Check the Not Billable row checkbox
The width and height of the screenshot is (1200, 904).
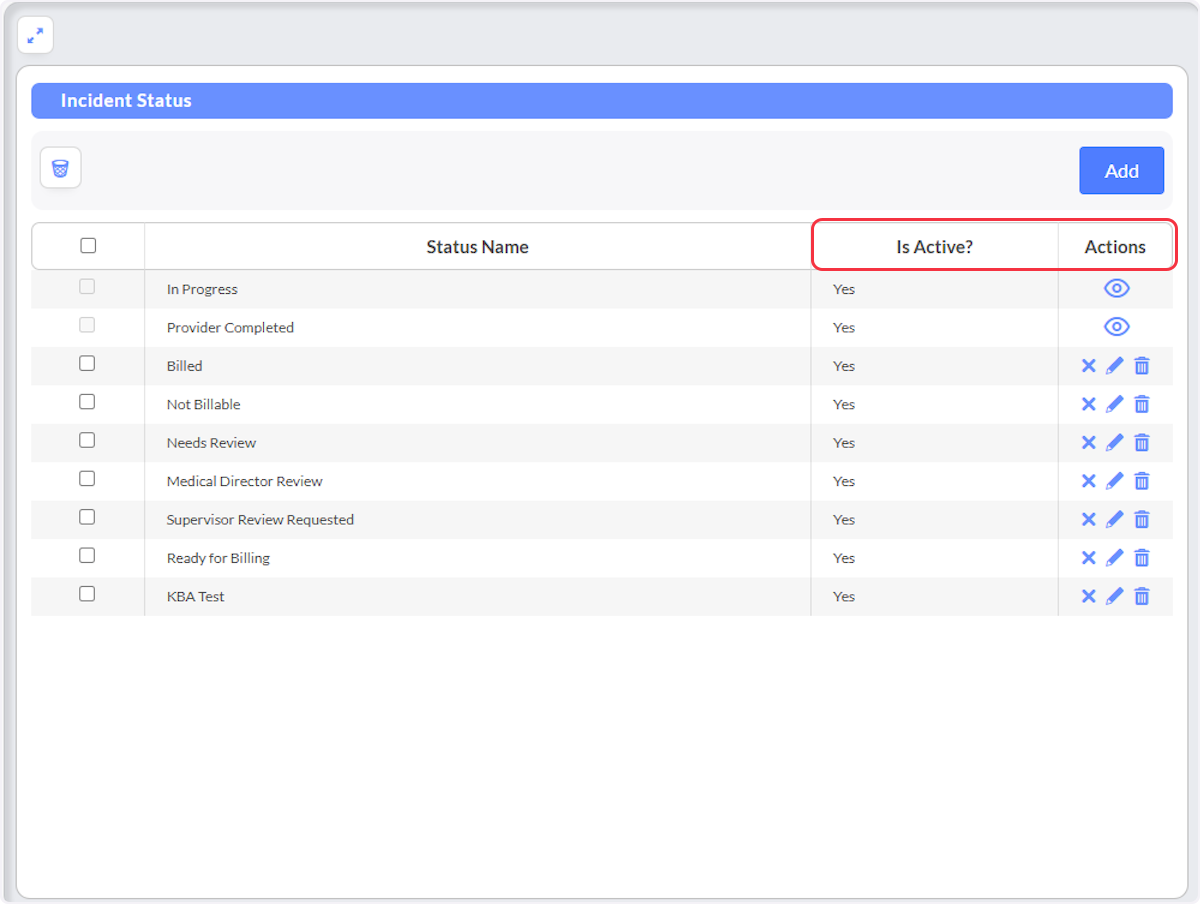coord(87,402)
